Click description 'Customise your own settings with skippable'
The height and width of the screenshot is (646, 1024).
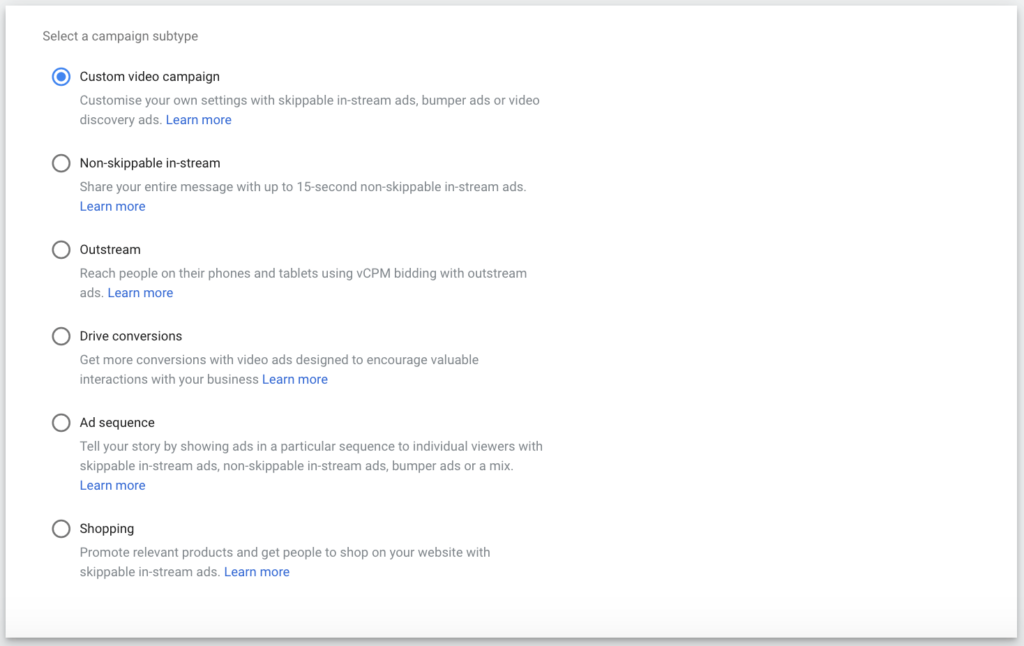point(206,100)
